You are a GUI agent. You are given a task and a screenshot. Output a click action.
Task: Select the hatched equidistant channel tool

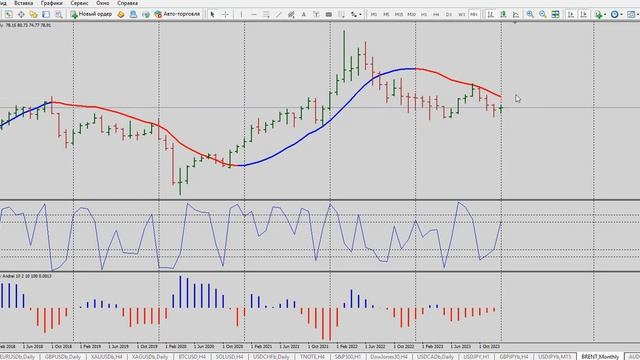[x=291, y=14]
